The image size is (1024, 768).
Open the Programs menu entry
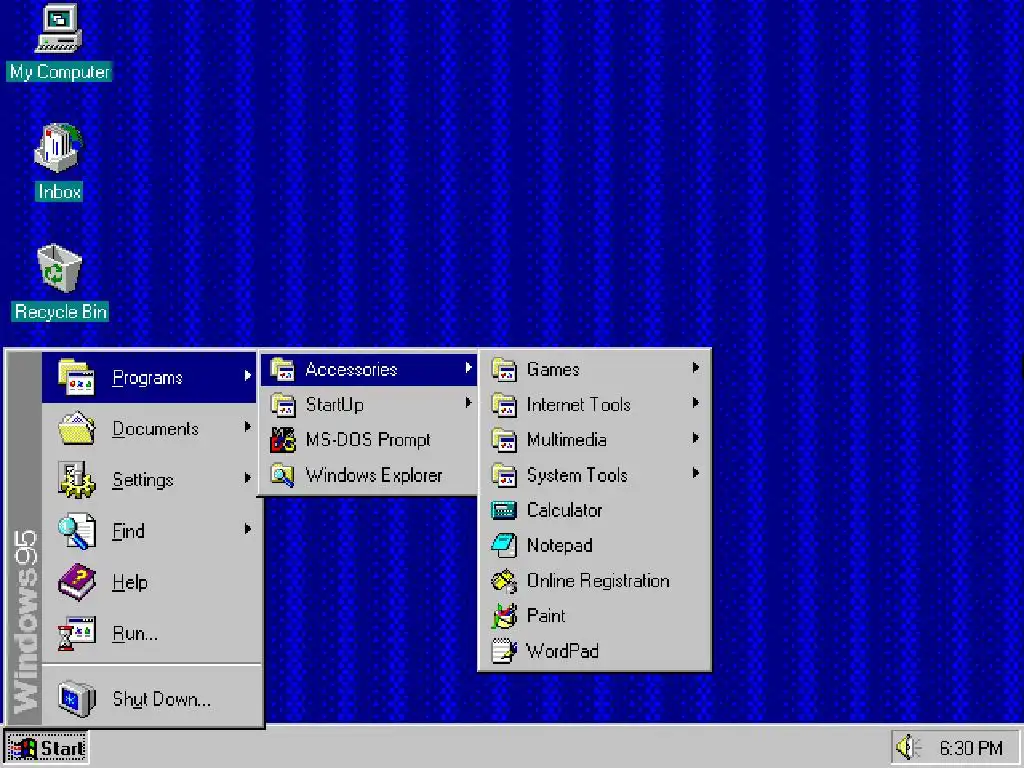pos(149,377)
